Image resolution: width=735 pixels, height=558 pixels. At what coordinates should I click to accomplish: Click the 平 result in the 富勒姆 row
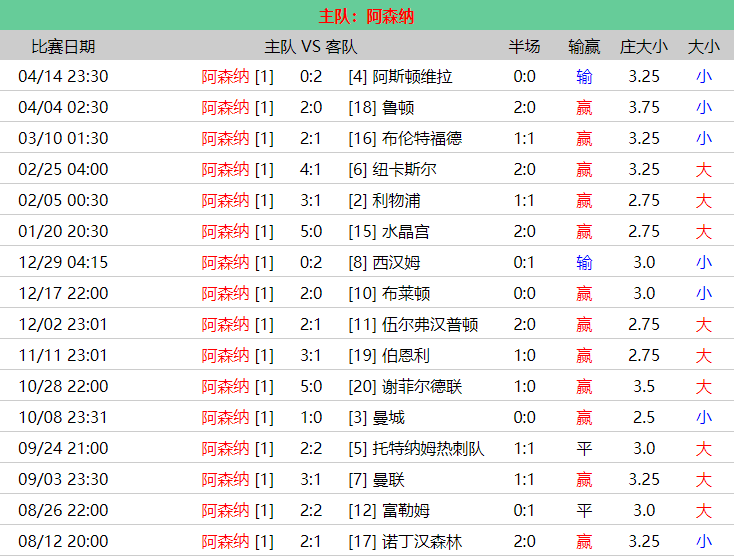(584, 510)
